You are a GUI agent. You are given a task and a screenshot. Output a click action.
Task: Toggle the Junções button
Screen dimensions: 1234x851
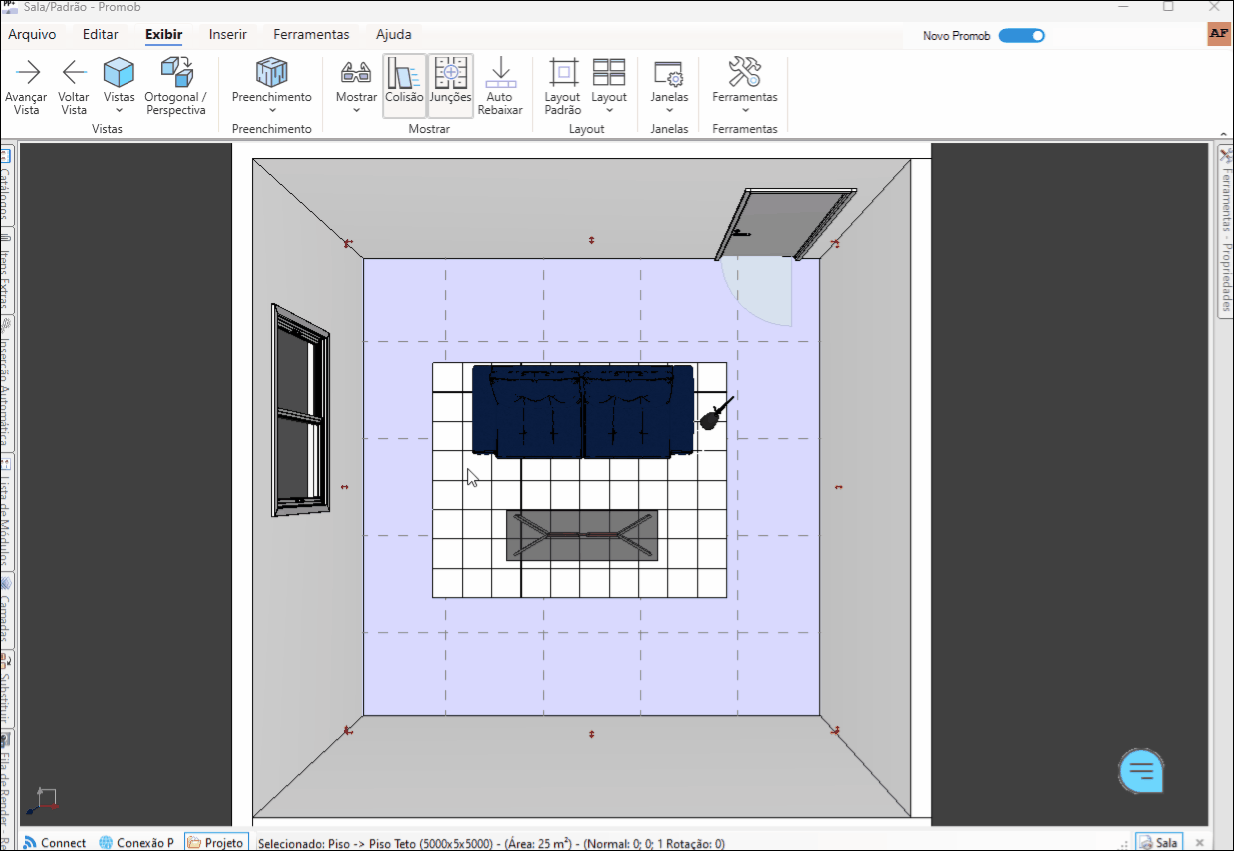click(451, 86)
